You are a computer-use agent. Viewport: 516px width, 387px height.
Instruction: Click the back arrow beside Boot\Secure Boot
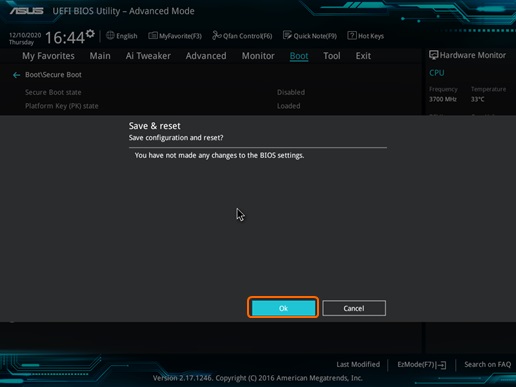(16, 75)
